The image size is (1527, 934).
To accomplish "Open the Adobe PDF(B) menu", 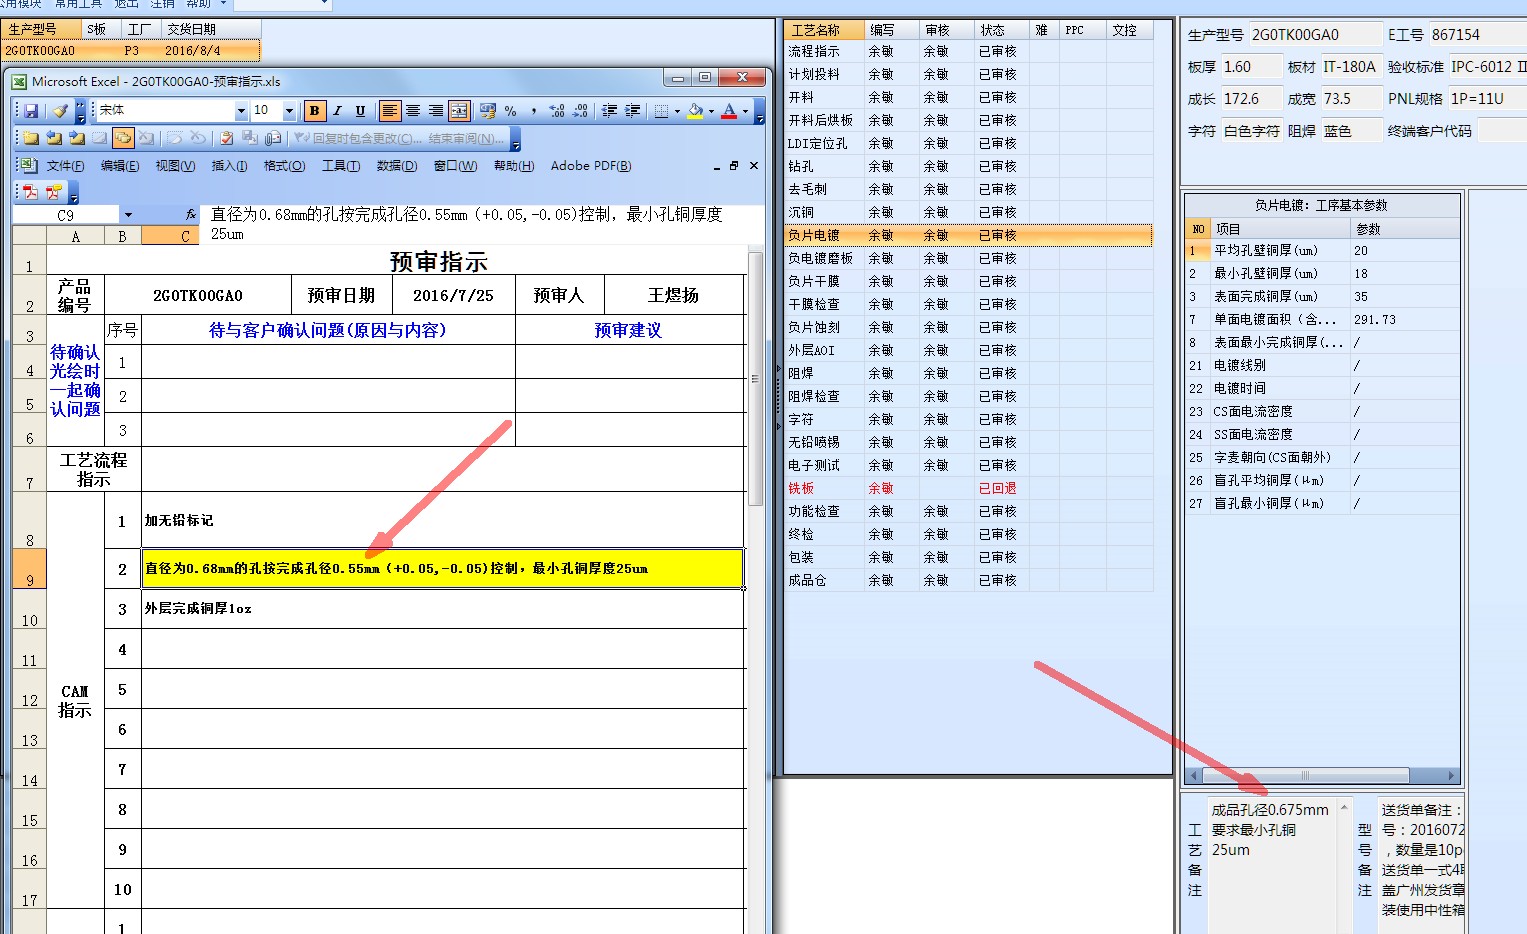I will pos(591,166).
